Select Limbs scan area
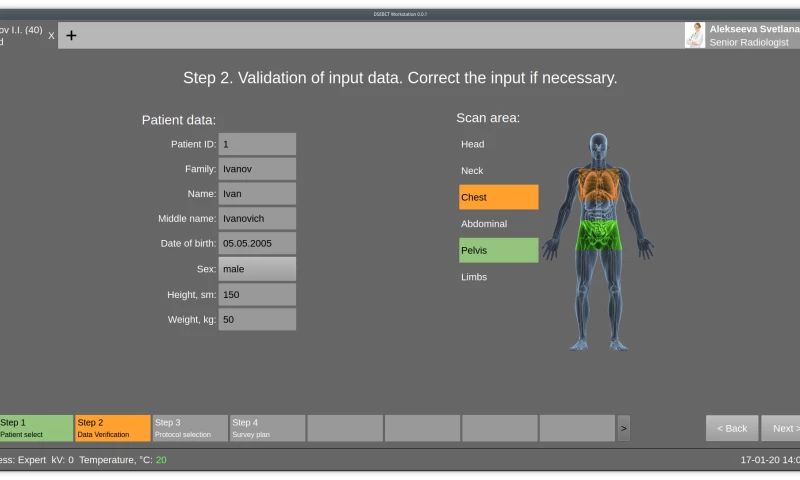This screenshot has width=800, height=480. click(x=498, y=277)
